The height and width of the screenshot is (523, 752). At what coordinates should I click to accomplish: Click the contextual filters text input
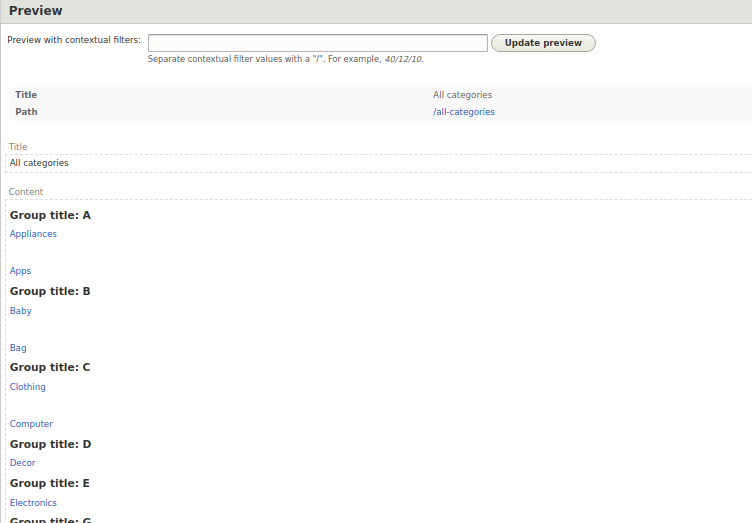tap(317, 43)
